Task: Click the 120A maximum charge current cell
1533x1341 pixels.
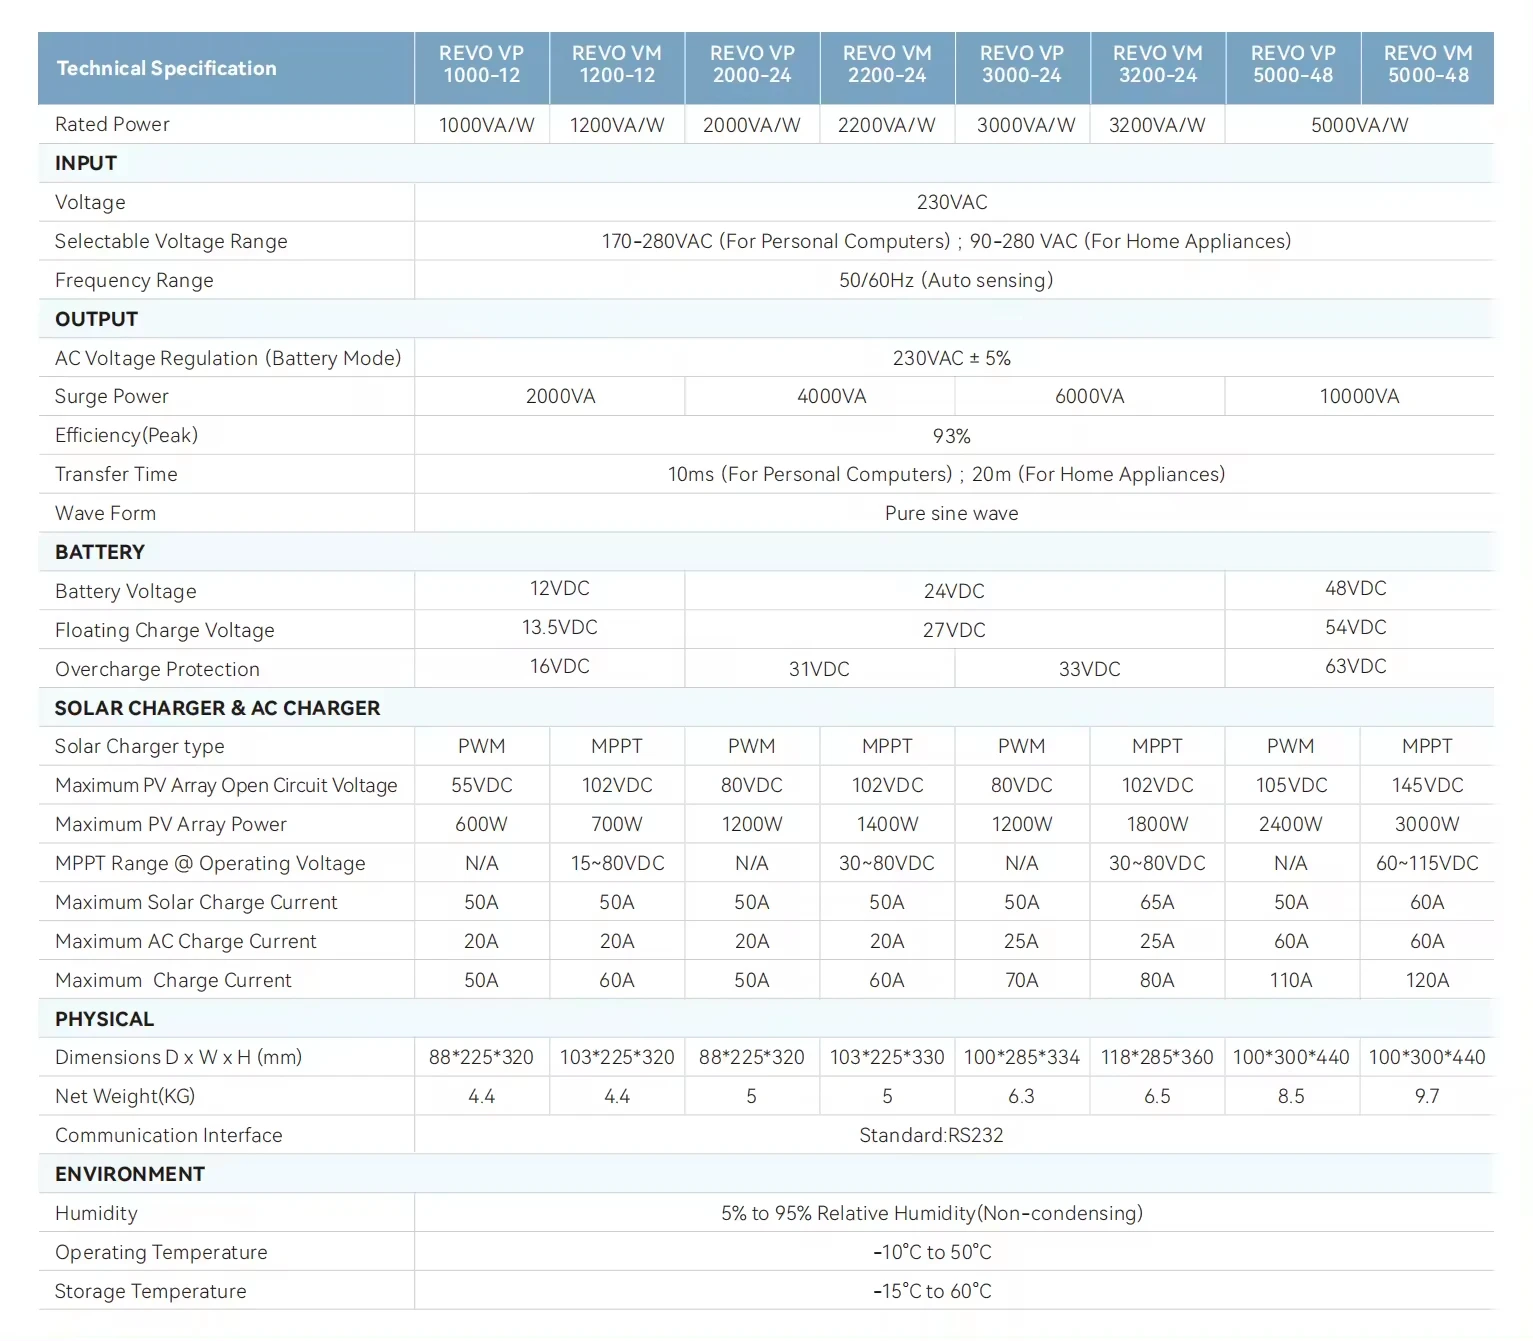Action: 1428,980
